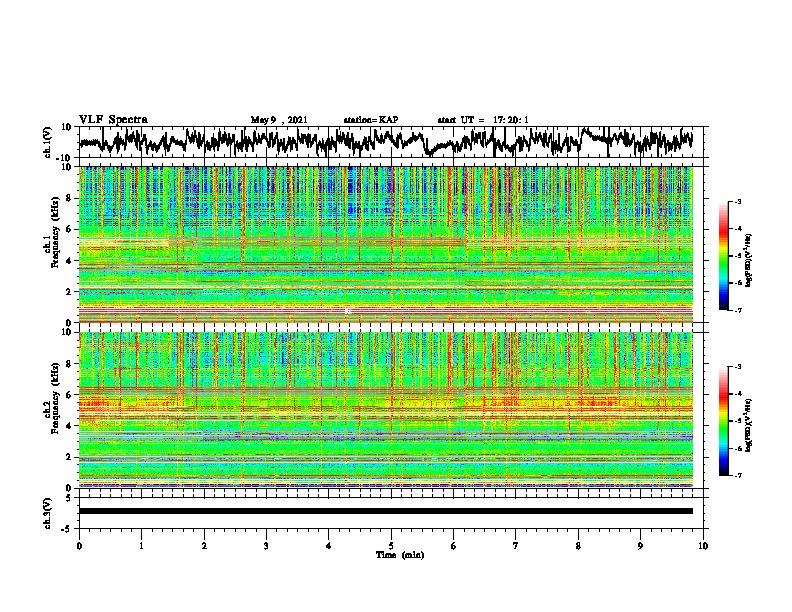Click tick label 1 on the Time axis
The width and height of the screenshot is (792, 612).
[x=141, y=546]
